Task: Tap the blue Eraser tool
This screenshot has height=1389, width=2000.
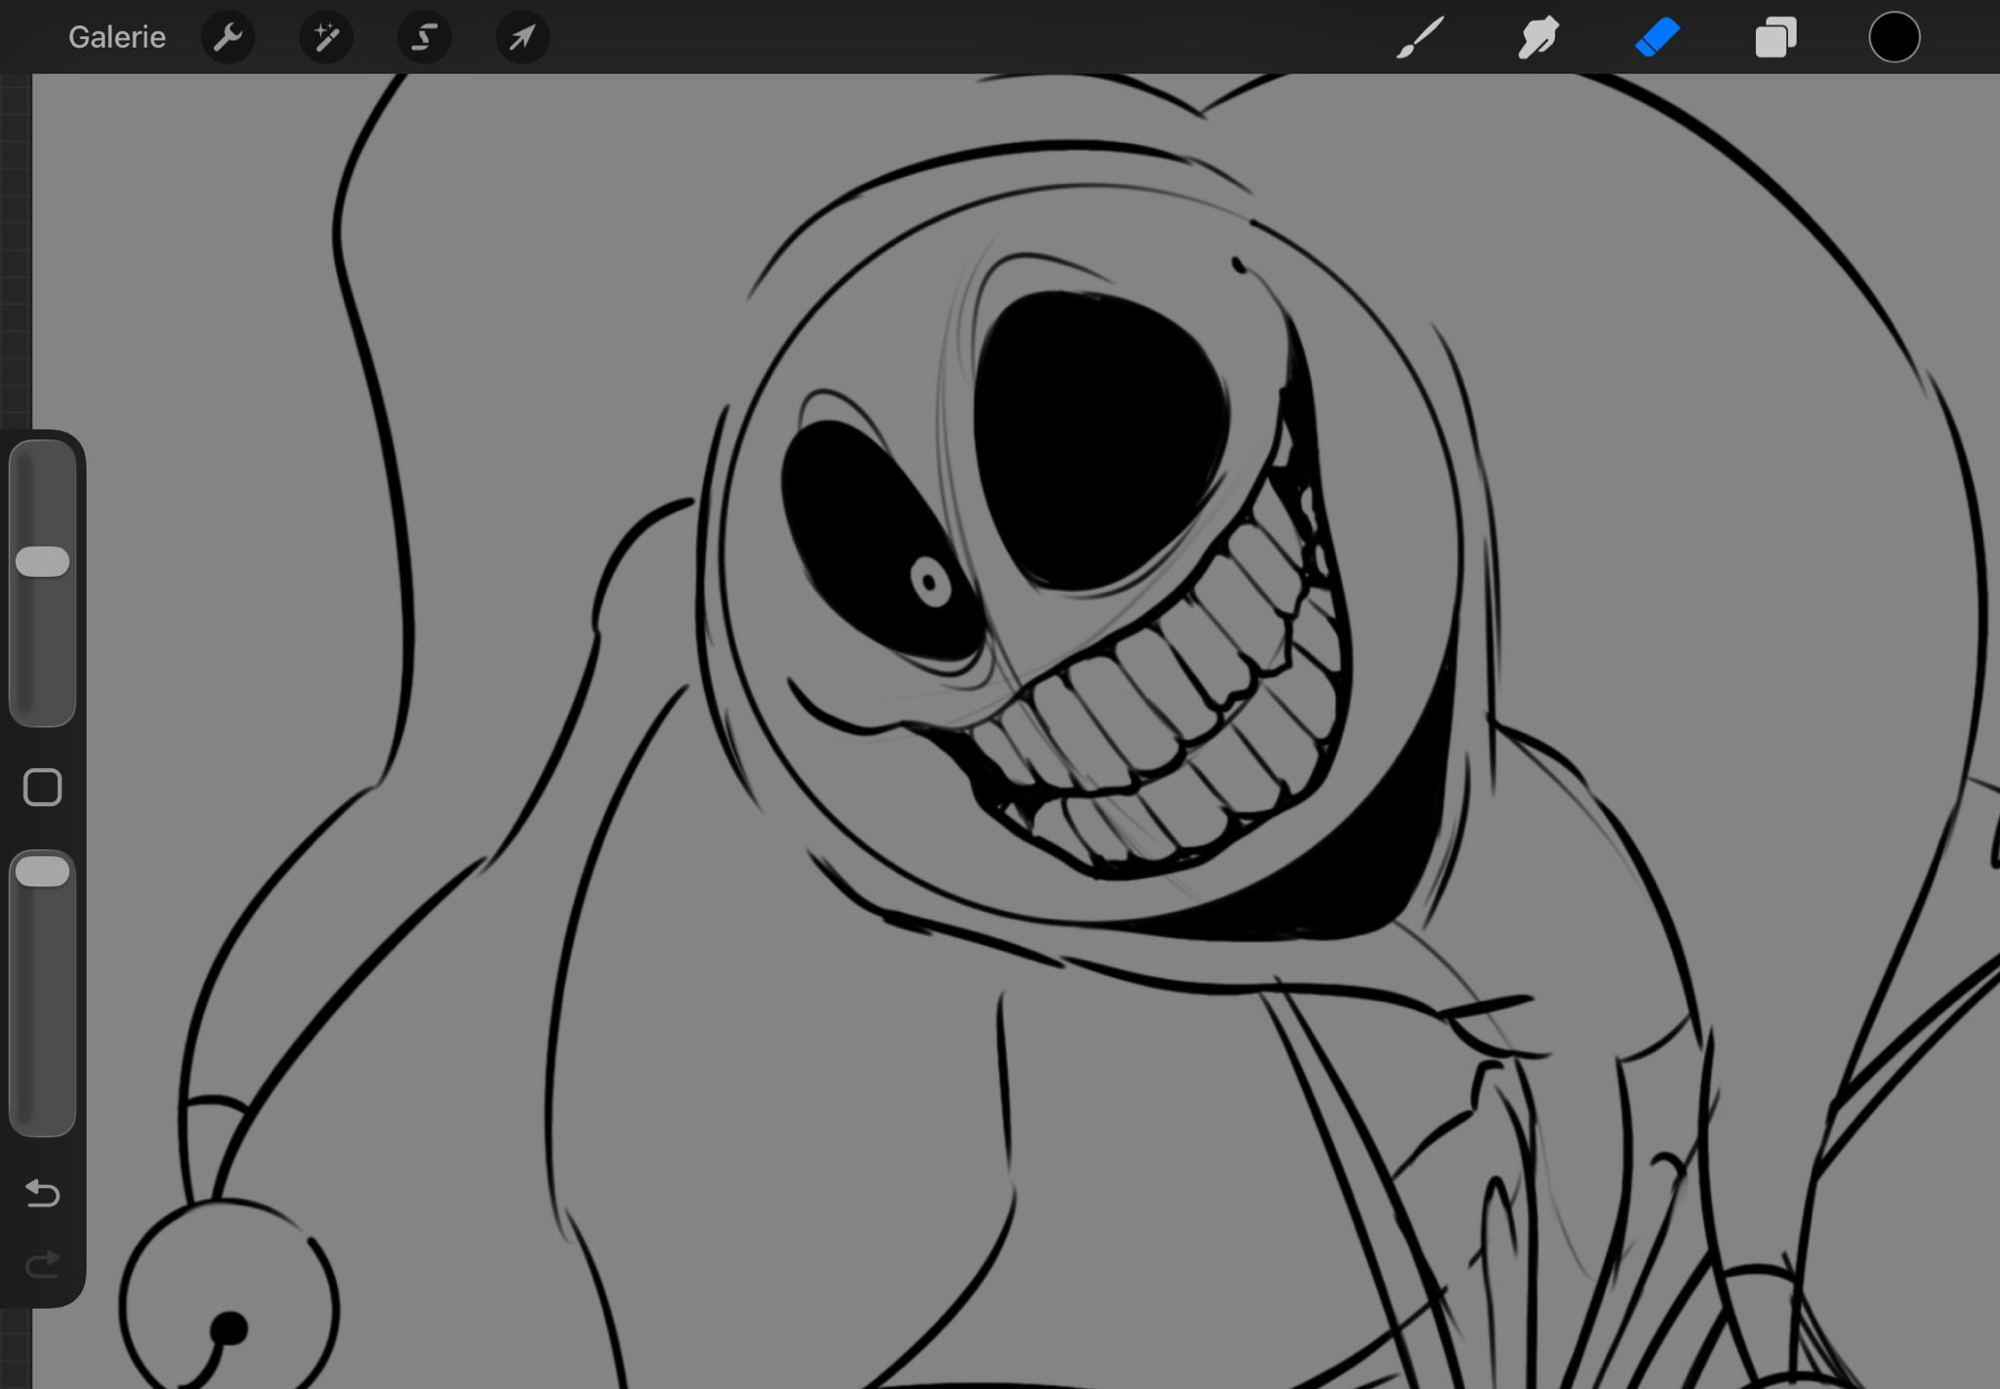Action: (1657, 38)
